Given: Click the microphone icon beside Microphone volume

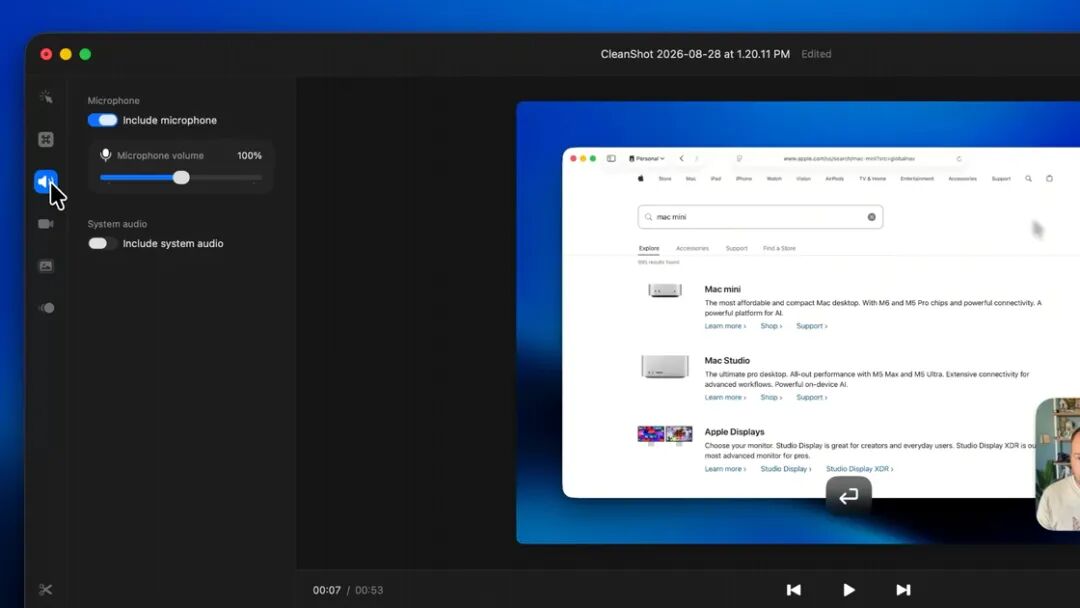Looking at the screenshot, I should (105, 155).
